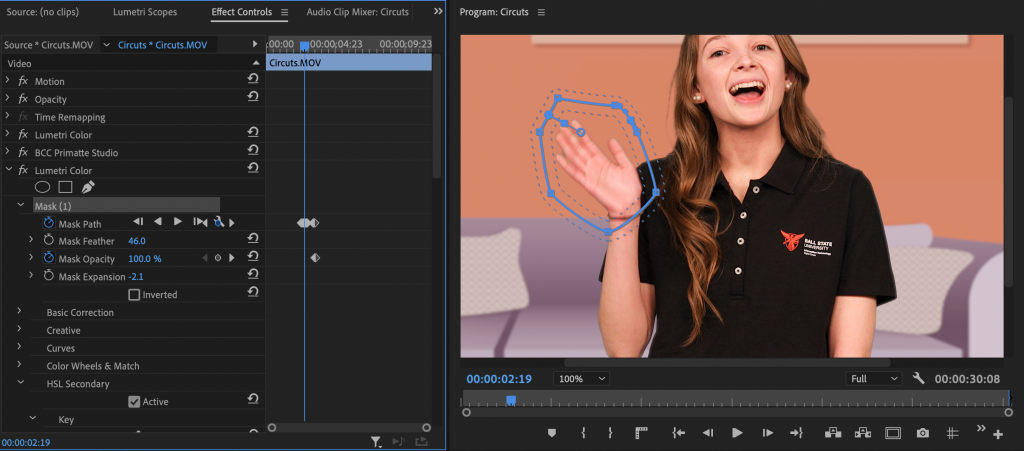The width and height of the screenshot is (1024, 451).
Task: Select the free draw bezier pen tool
Action: click(x=87, y=187)
